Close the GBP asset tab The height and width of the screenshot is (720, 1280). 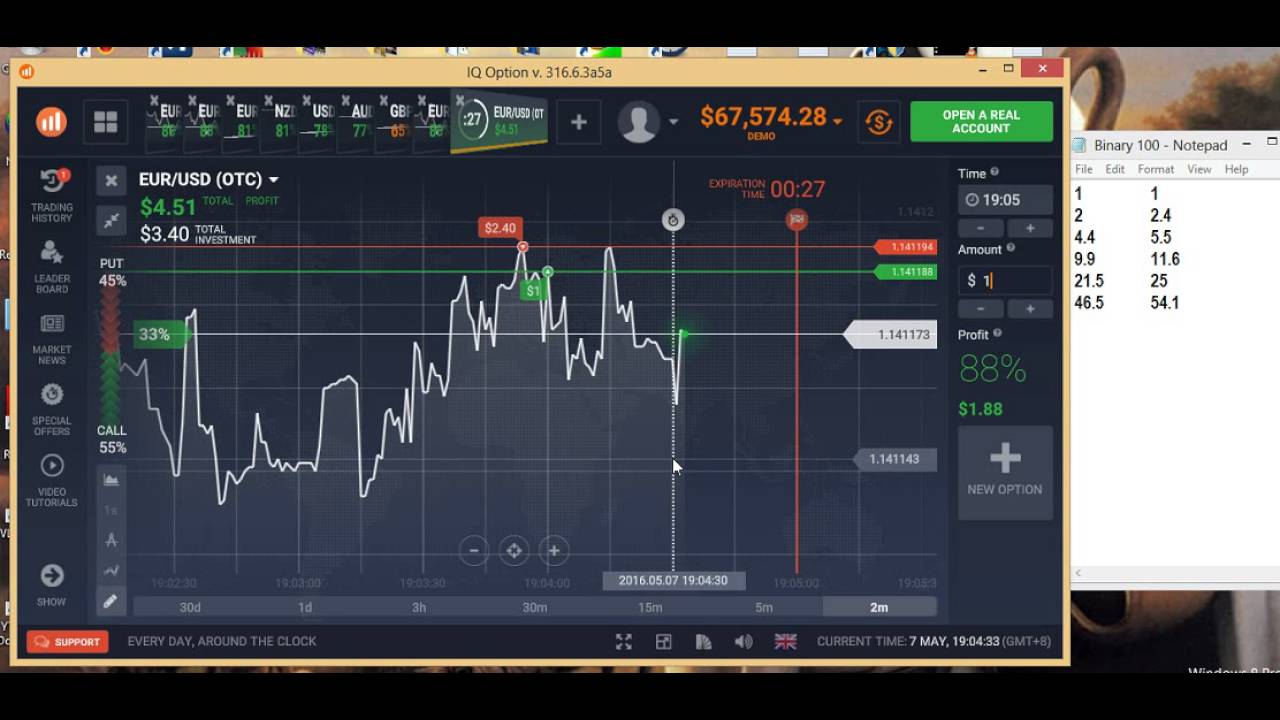coord(382,101)
